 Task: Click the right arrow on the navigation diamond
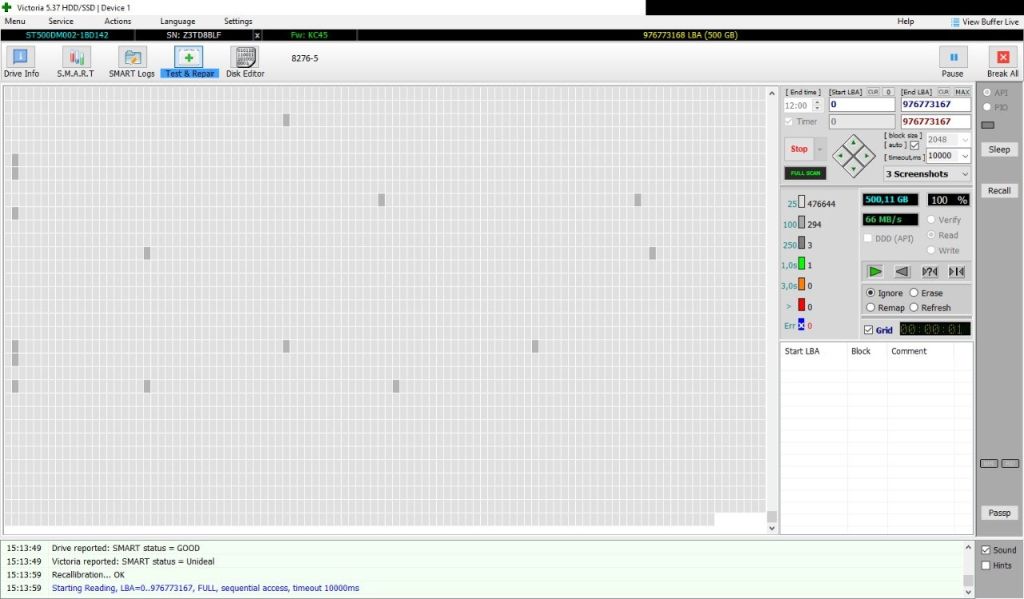click(x=867, y=156)
